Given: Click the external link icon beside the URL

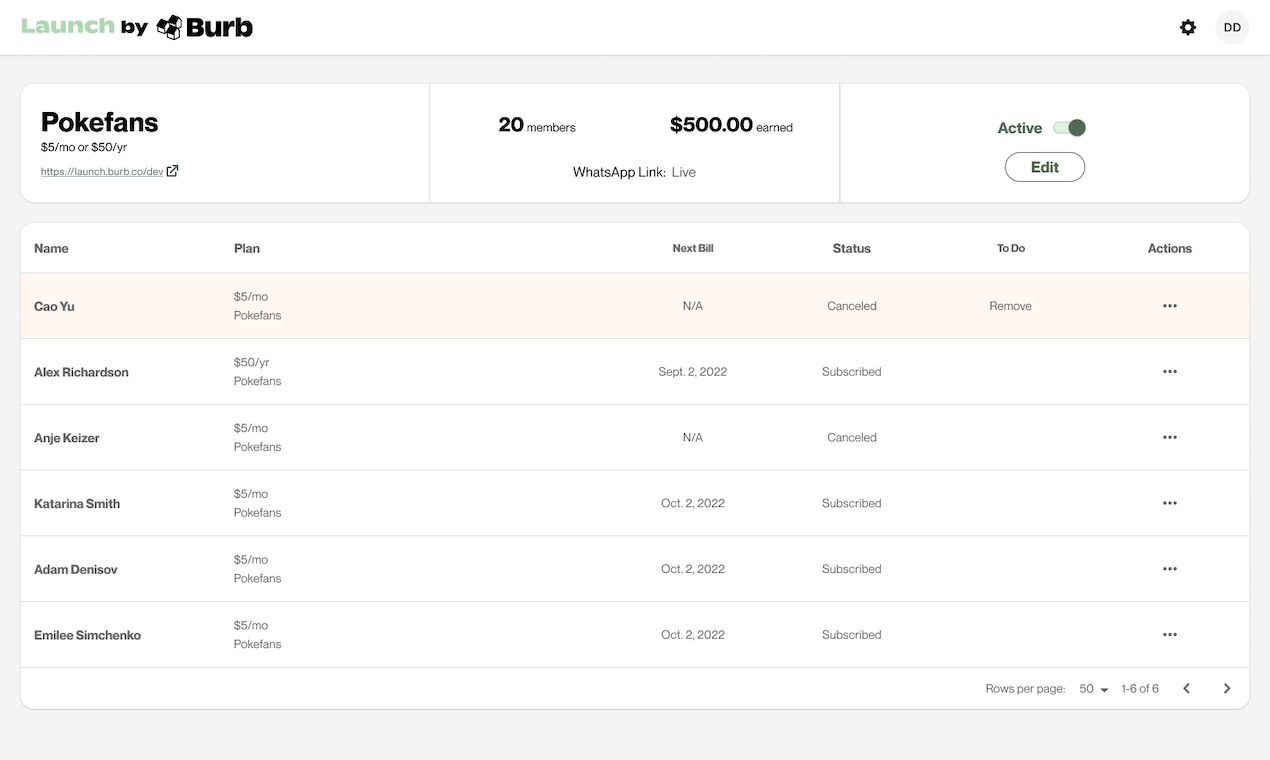Looking at the screenshot, I should click(x=172, y=171).
